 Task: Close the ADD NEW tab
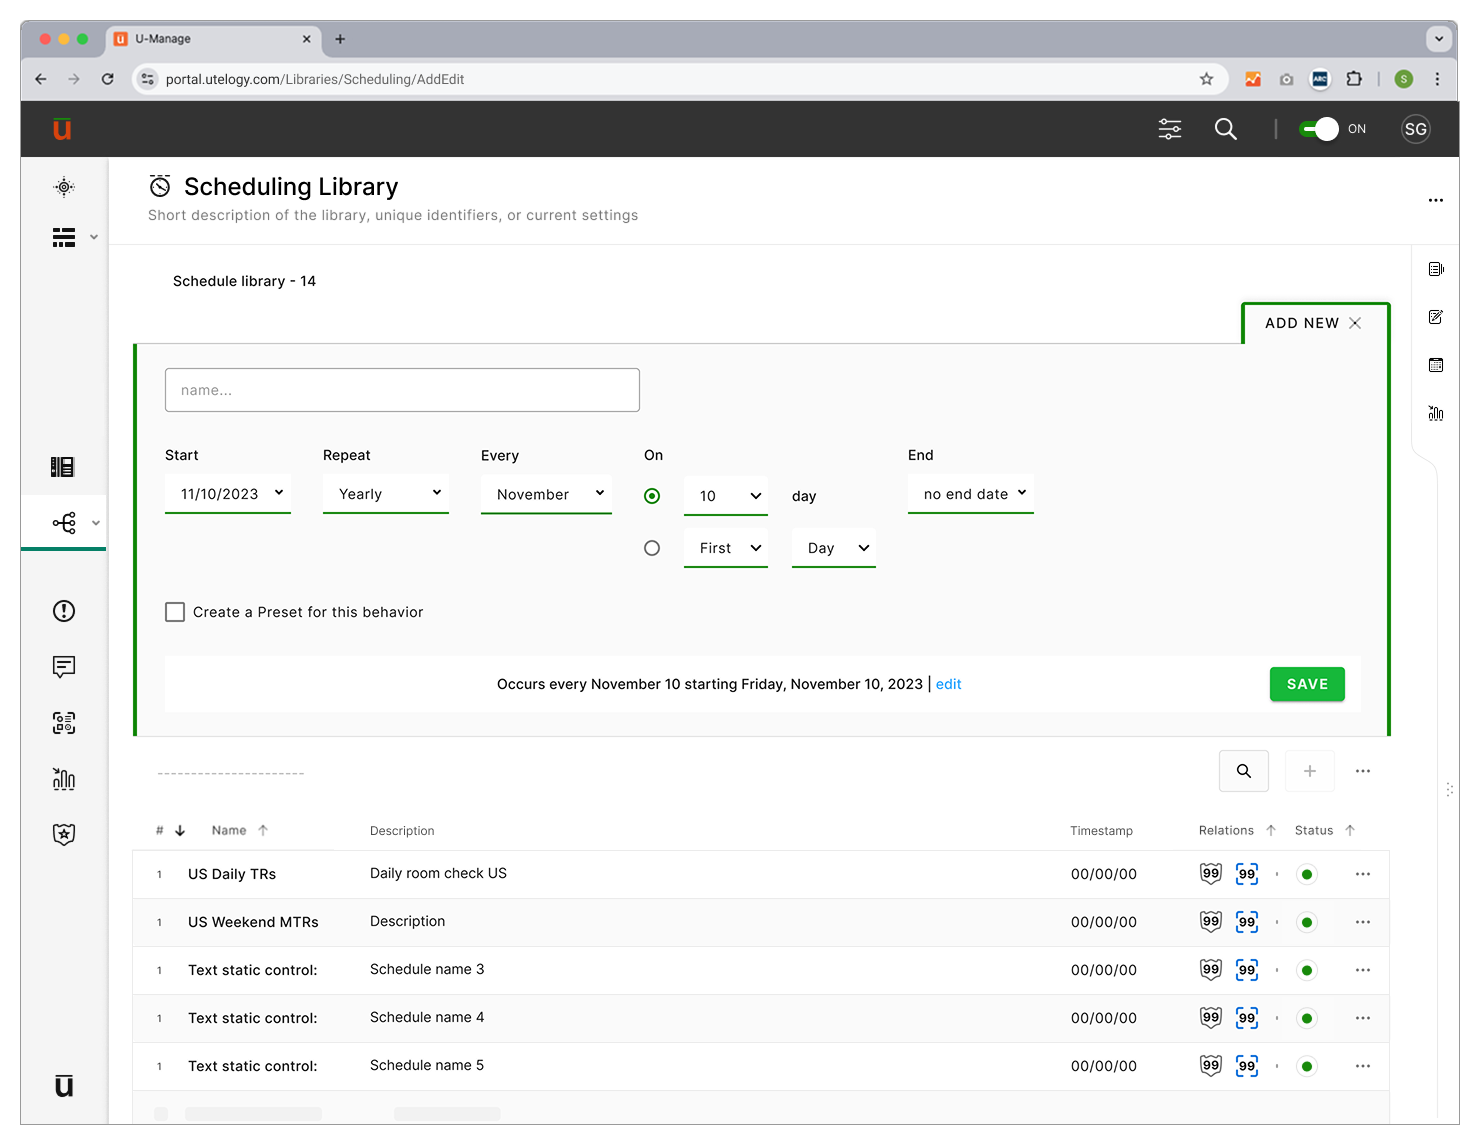(1355, 323)
